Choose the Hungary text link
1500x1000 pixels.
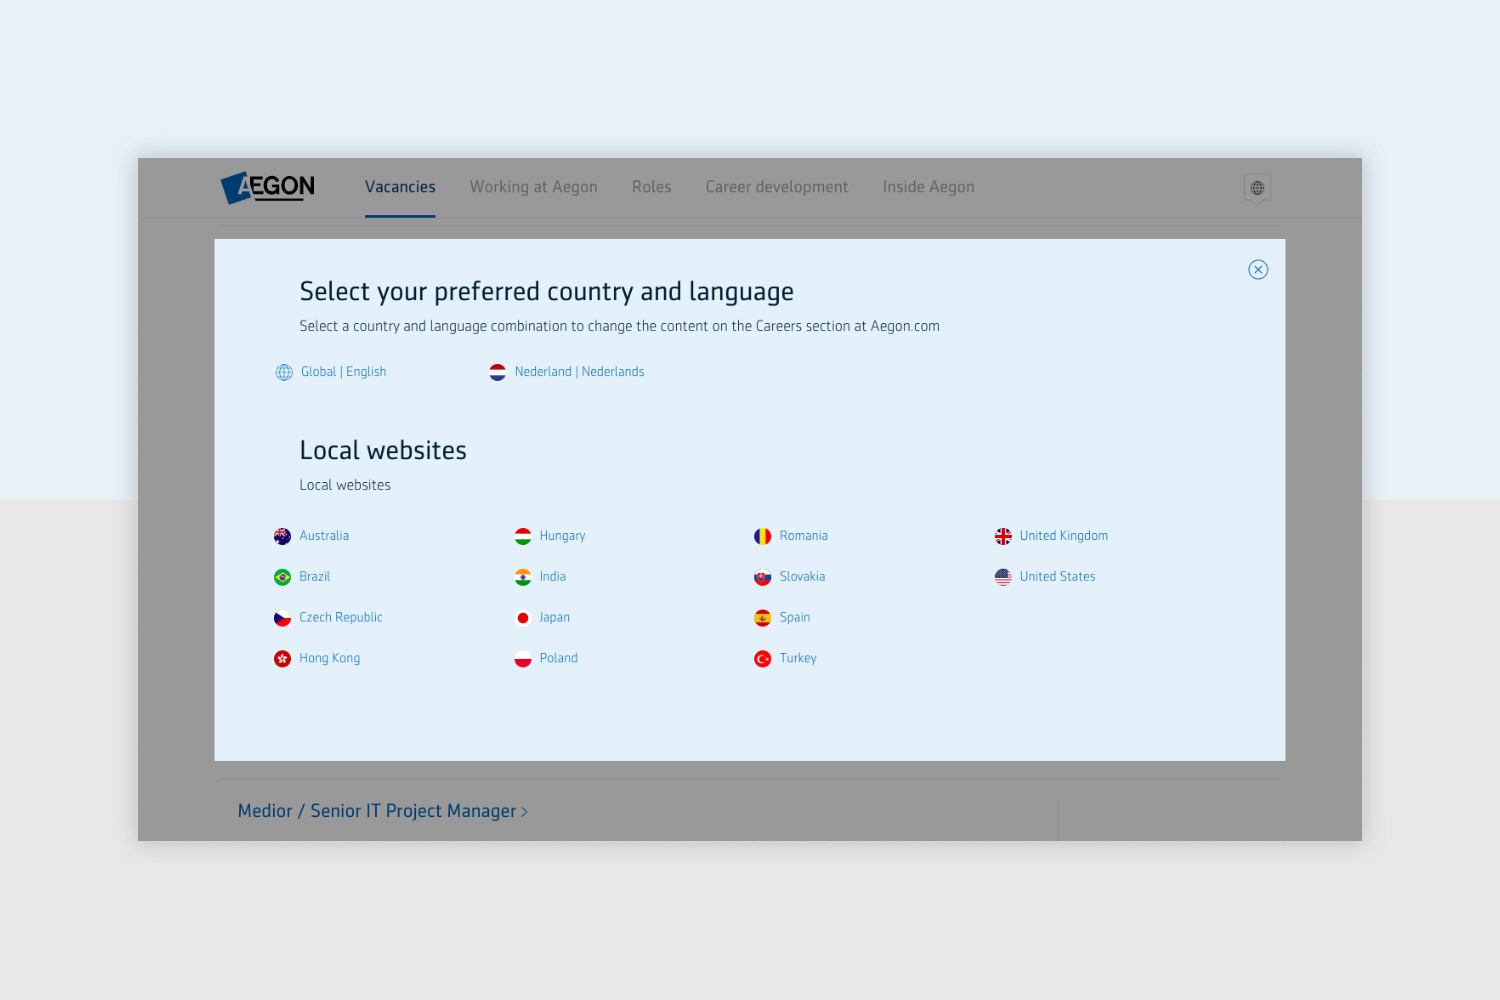click(x=563, y=536)
